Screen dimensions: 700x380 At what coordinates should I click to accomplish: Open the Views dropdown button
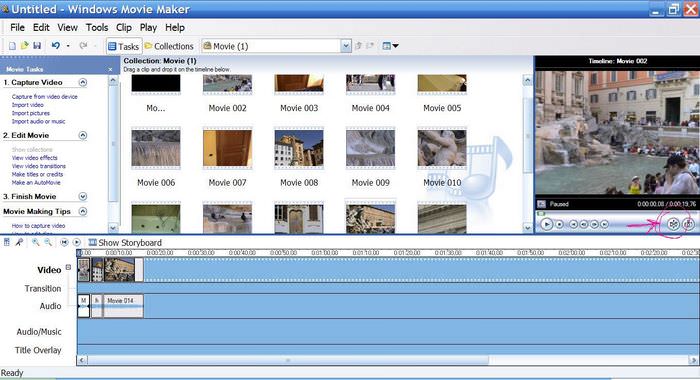point(391,46)
